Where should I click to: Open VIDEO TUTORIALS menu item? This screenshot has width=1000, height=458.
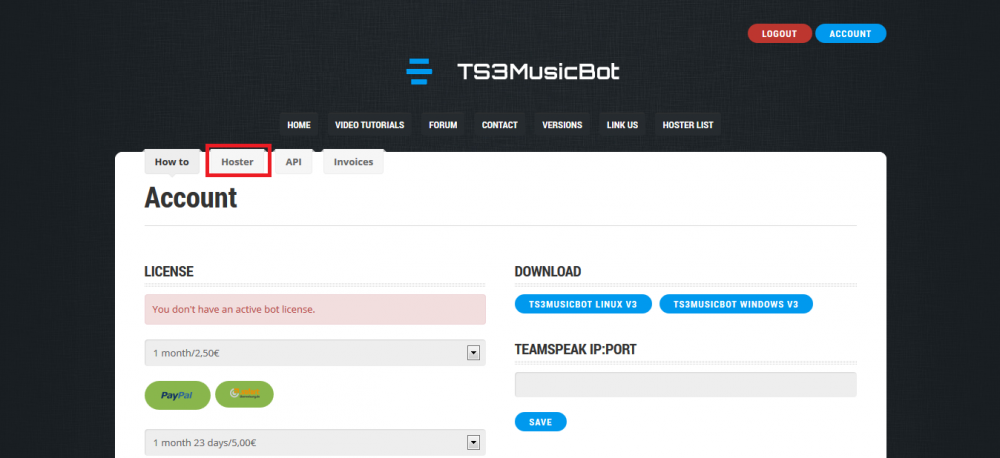click(x=369, y=125)
